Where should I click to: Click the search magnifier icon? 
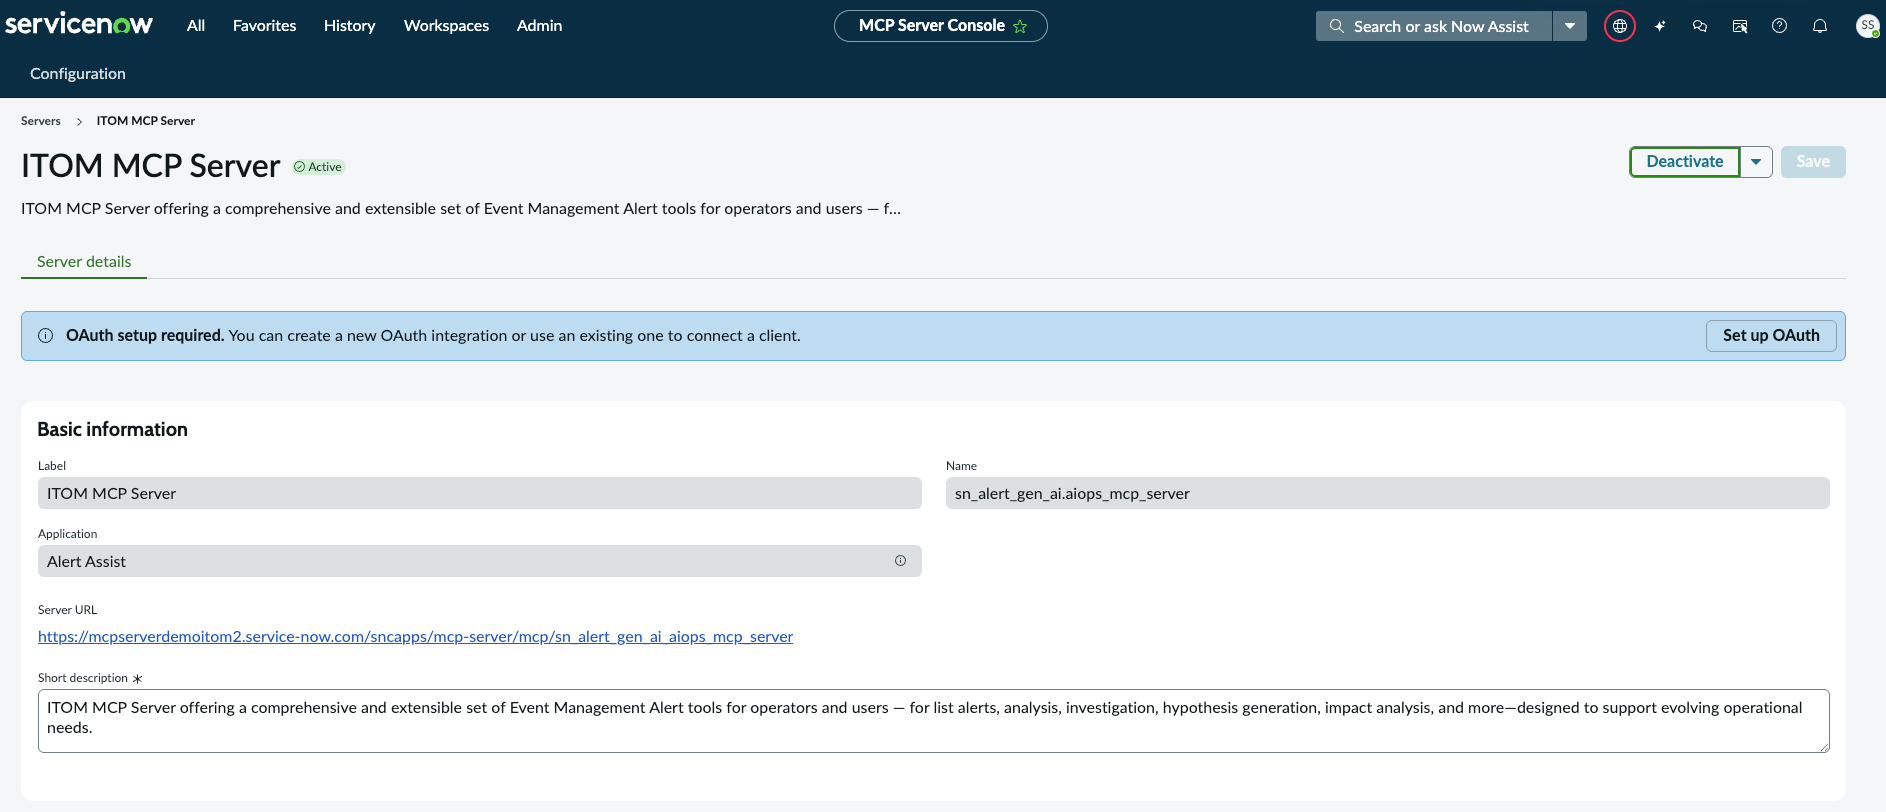pos(1336,26)
